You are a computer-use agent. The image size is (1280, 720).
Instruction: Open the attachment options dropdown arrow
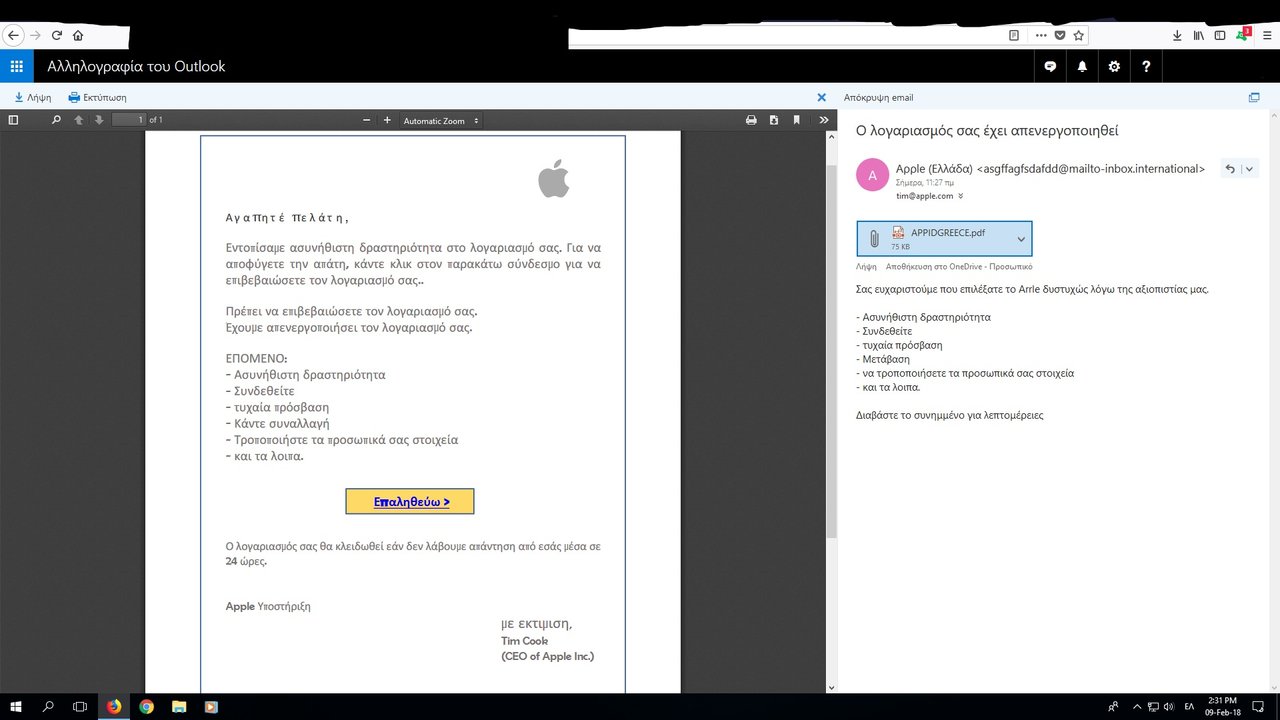[x=1021, y=239]
